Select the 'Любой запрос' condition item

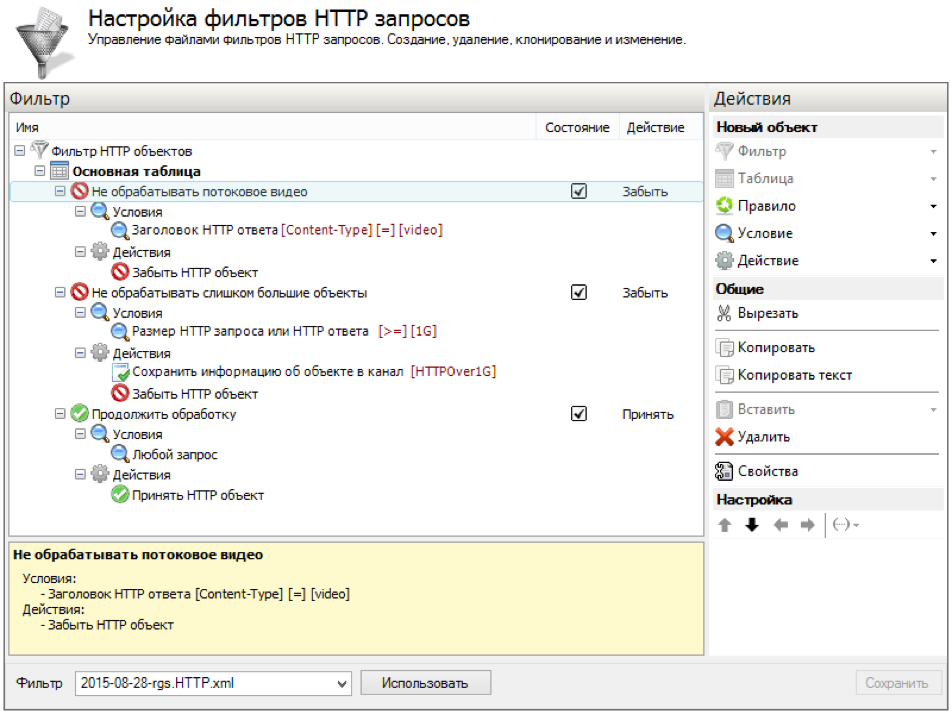tap(175, 455)
